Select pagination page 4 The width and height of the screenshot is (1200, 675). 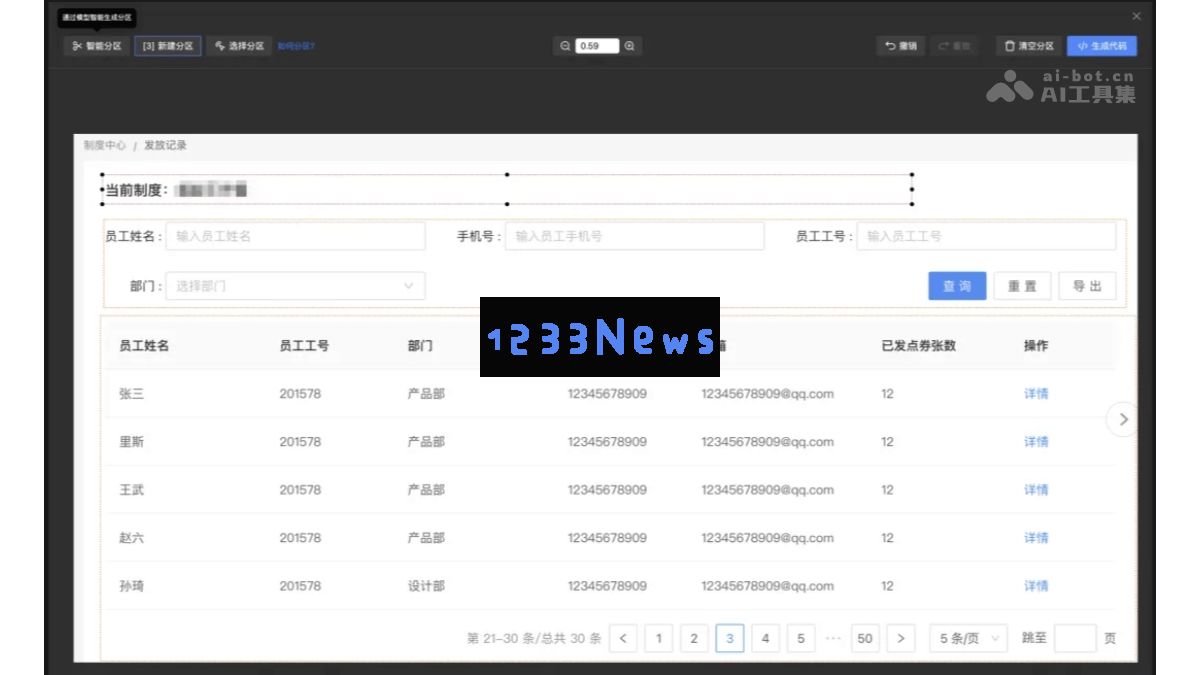tap(765, 638)
